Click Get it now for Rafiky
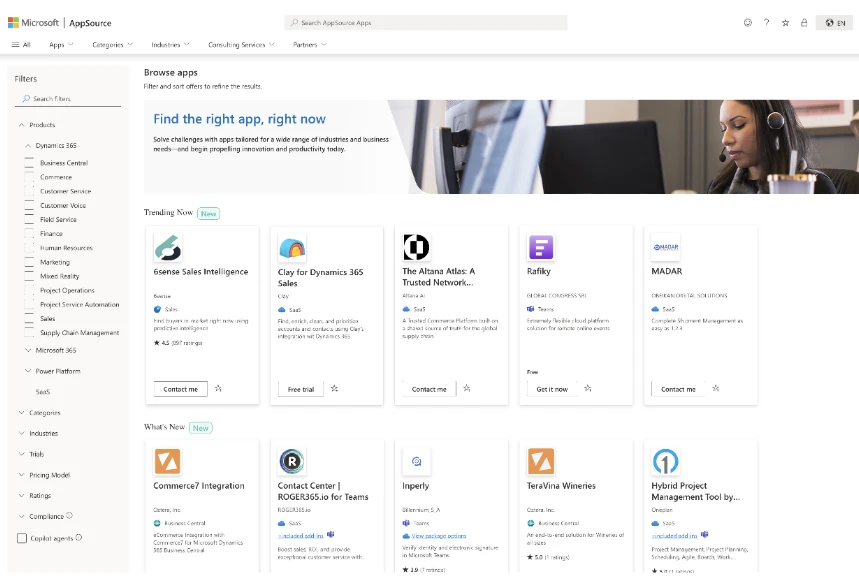The height and width of the screenshot is (583, 859). tap(552, 389)
